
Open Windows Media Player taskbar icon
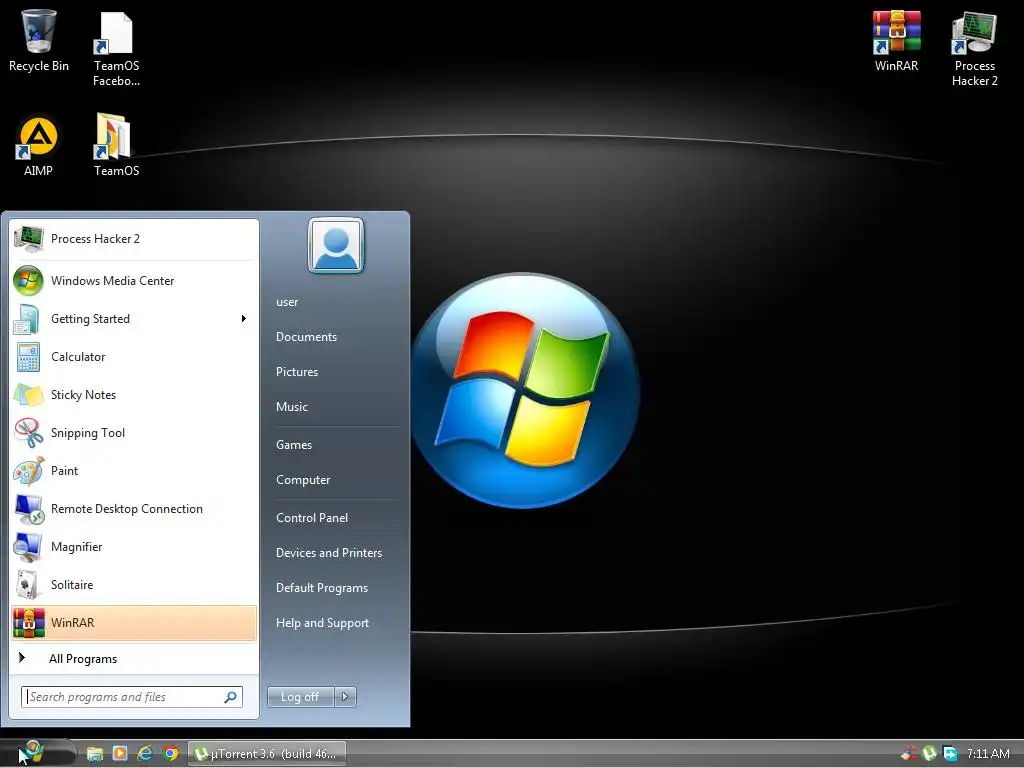pyautogui.click(x=120, y=754)
